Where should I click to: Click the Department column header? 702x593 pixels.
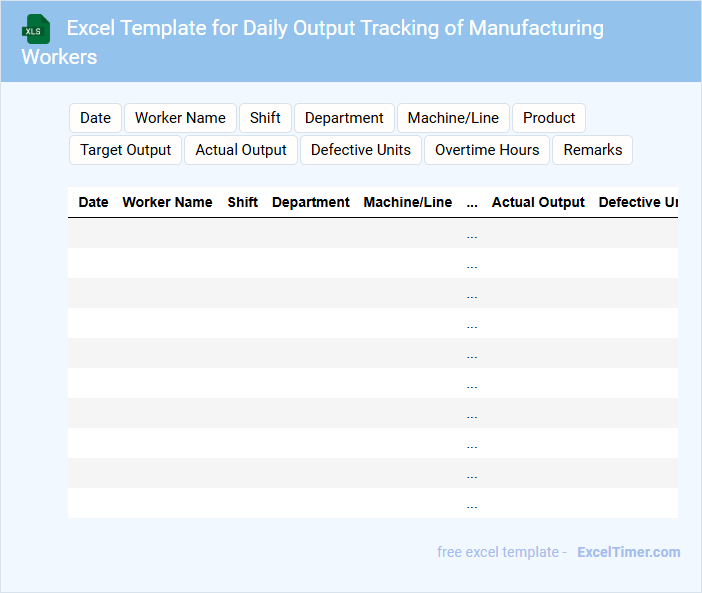pos(311,202)
